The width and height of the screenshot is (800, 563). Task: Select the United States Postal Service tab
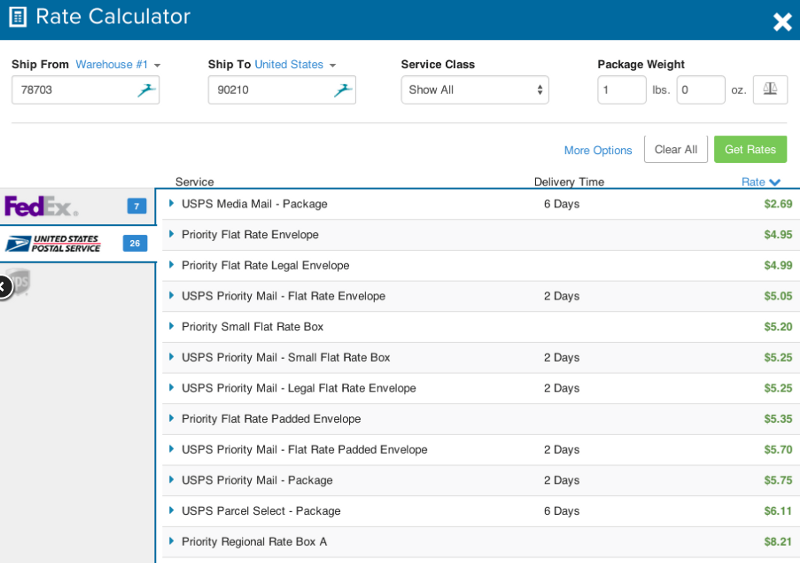tap(78, 243)
